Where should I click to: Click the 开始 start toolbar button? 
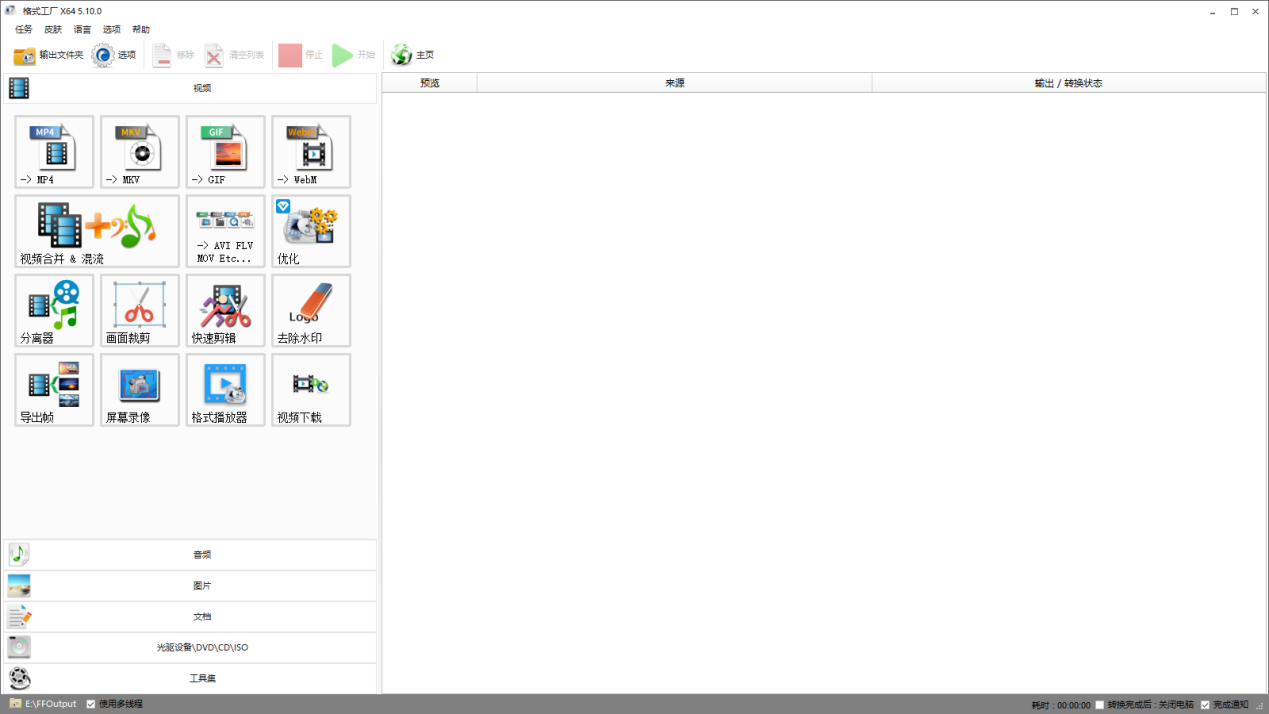pyautogui.click(x=354, y=55)
